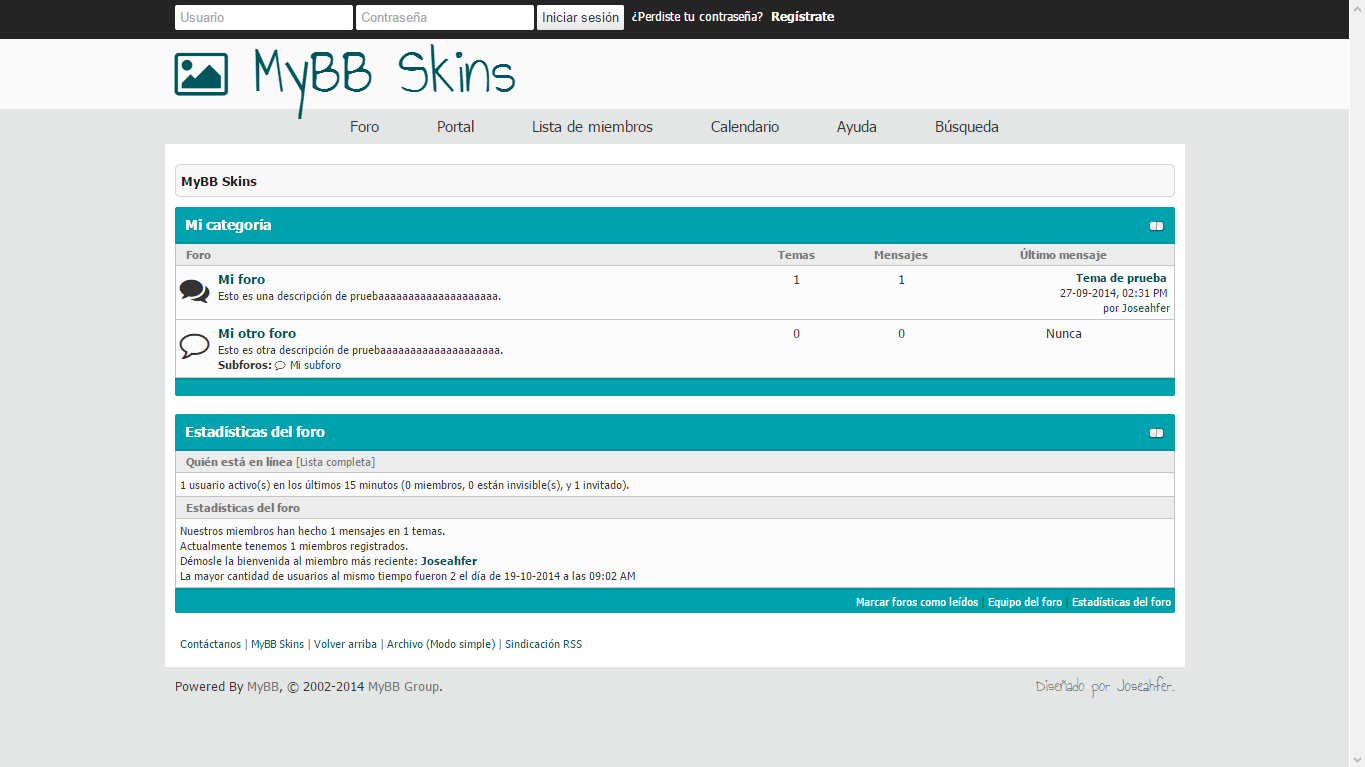
Task: Click the Regístrate link
Action: click(802, 17)
